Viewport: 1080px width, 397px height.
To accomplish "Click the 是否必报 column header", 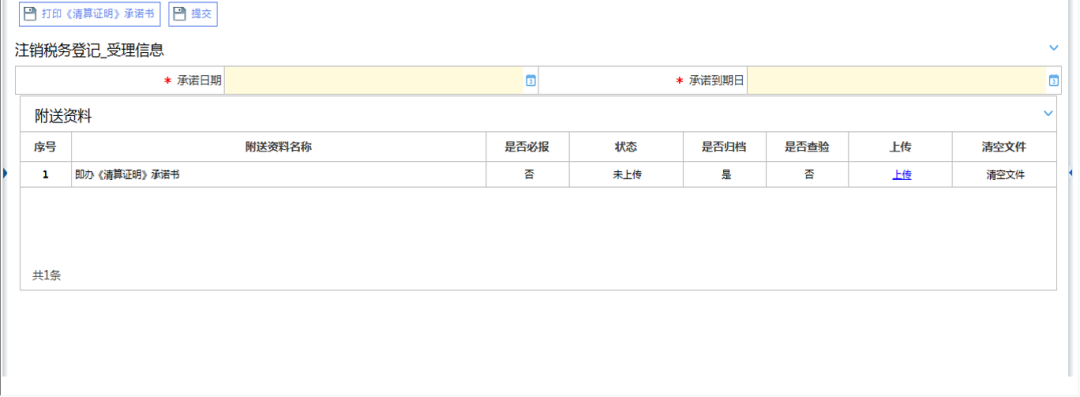I will [528, 147].
